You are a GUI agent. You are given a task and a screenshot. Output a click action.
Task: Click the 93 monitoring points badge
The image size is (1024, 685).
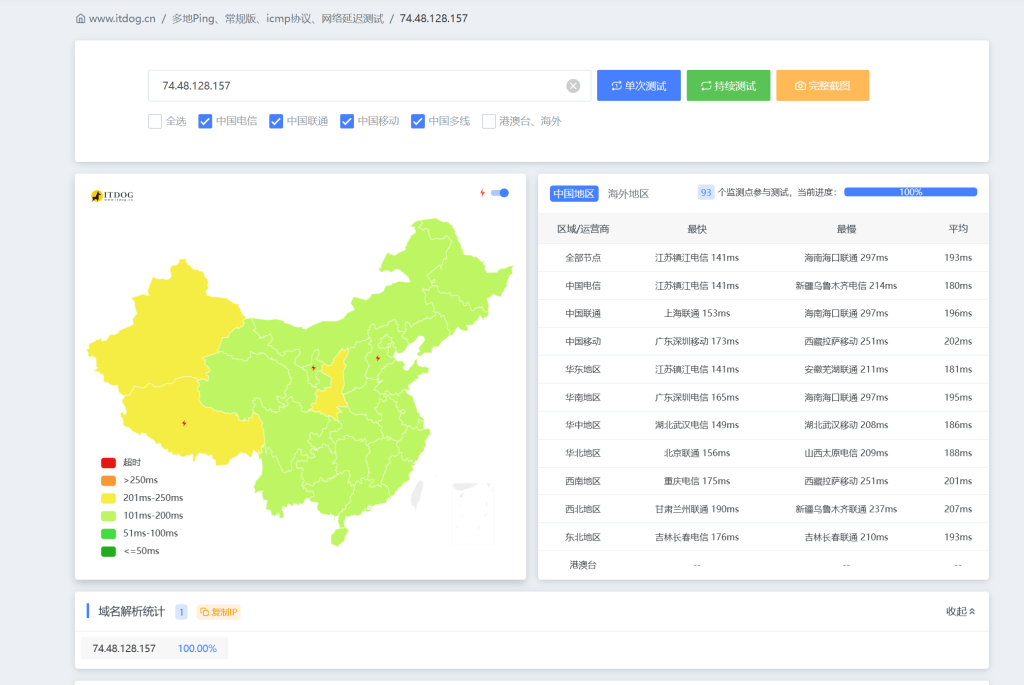(706, 193)
